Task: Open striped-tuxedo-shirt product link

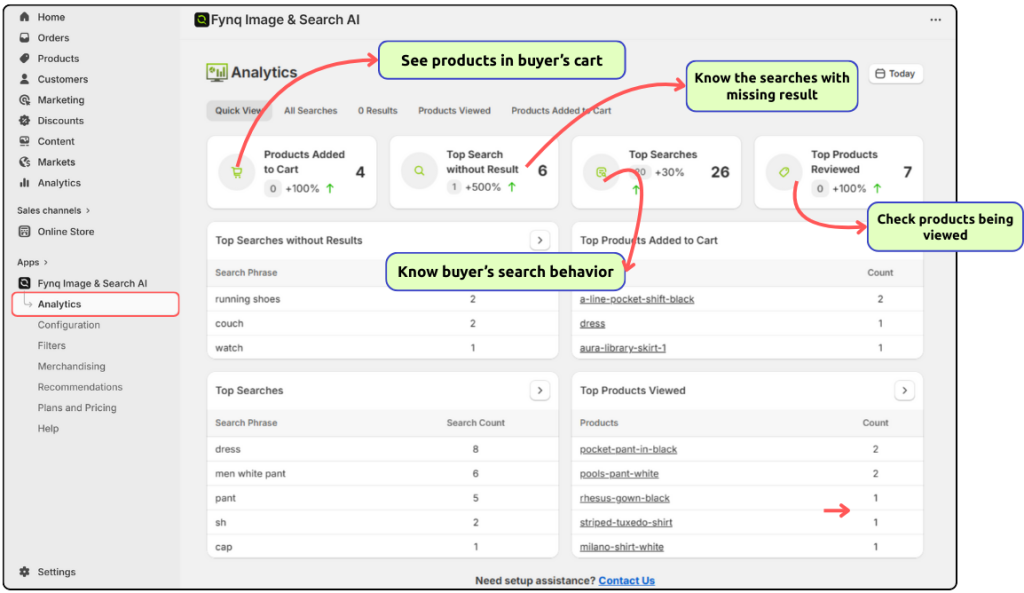Action: (626, 522)
